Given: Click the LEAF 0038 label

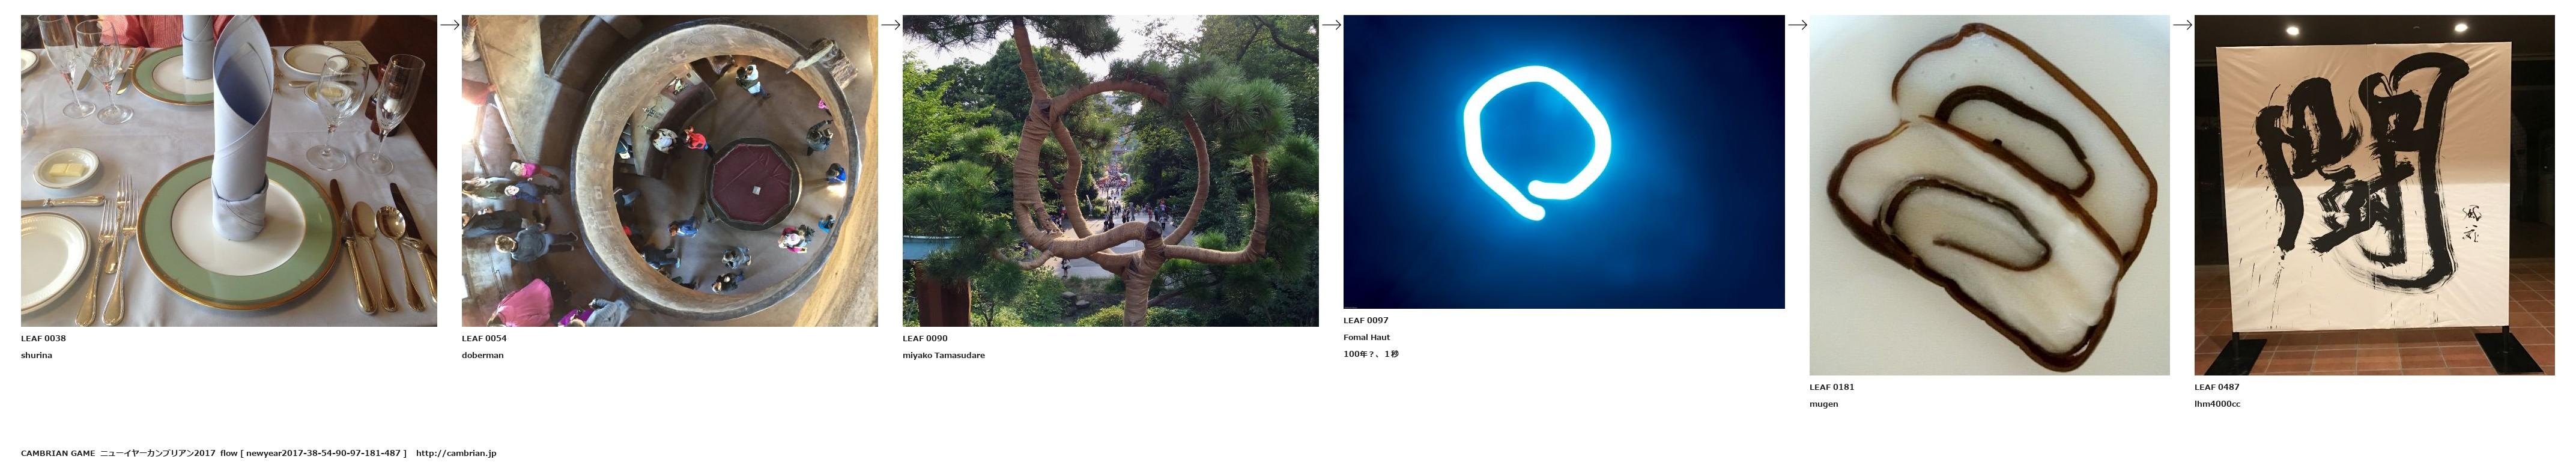Looking at the screenshot, I should [x=43, y=339].
